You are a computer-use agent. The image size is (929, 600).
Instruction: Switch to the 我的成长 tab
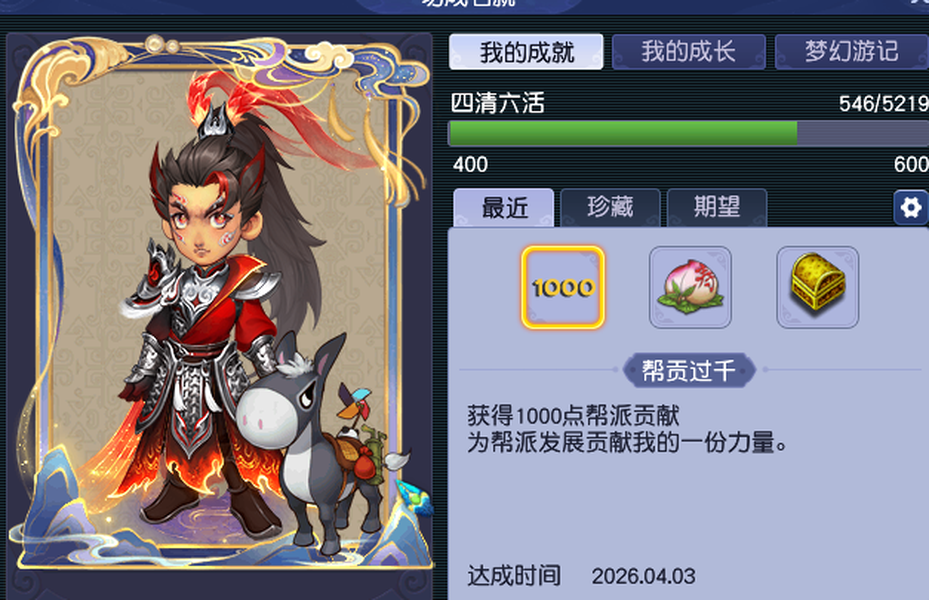[688, 52]
